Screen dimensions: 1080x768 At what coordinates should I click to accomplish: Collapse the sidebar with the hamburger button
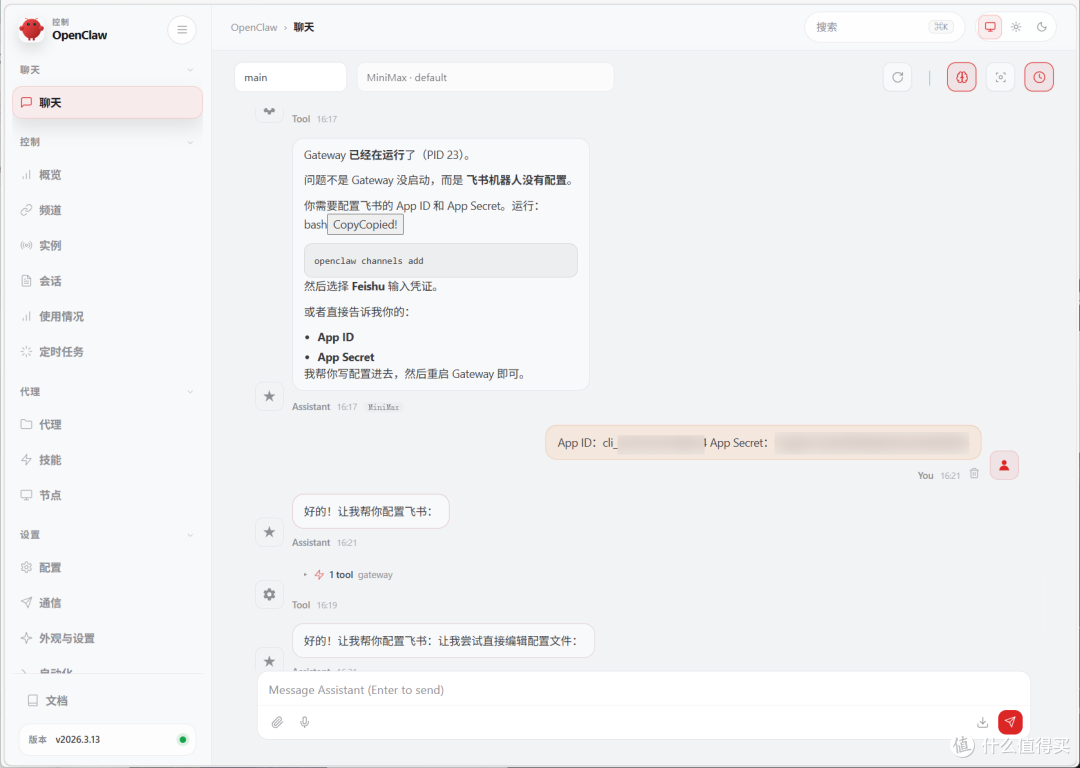(182, 30)
